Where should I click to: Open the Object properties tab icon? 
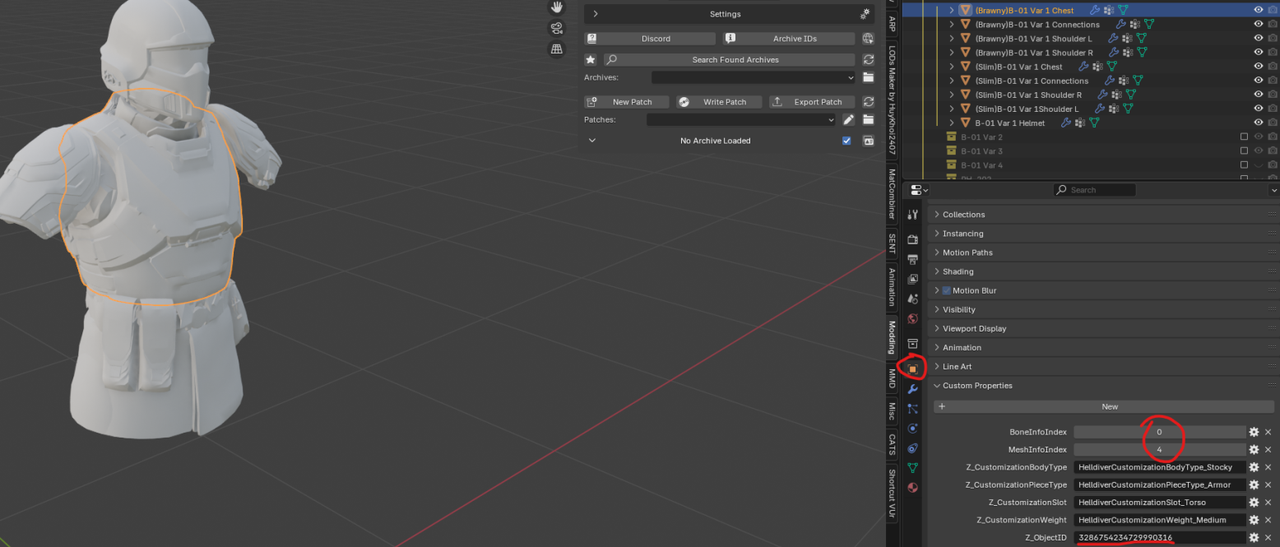tap(912, 369)
